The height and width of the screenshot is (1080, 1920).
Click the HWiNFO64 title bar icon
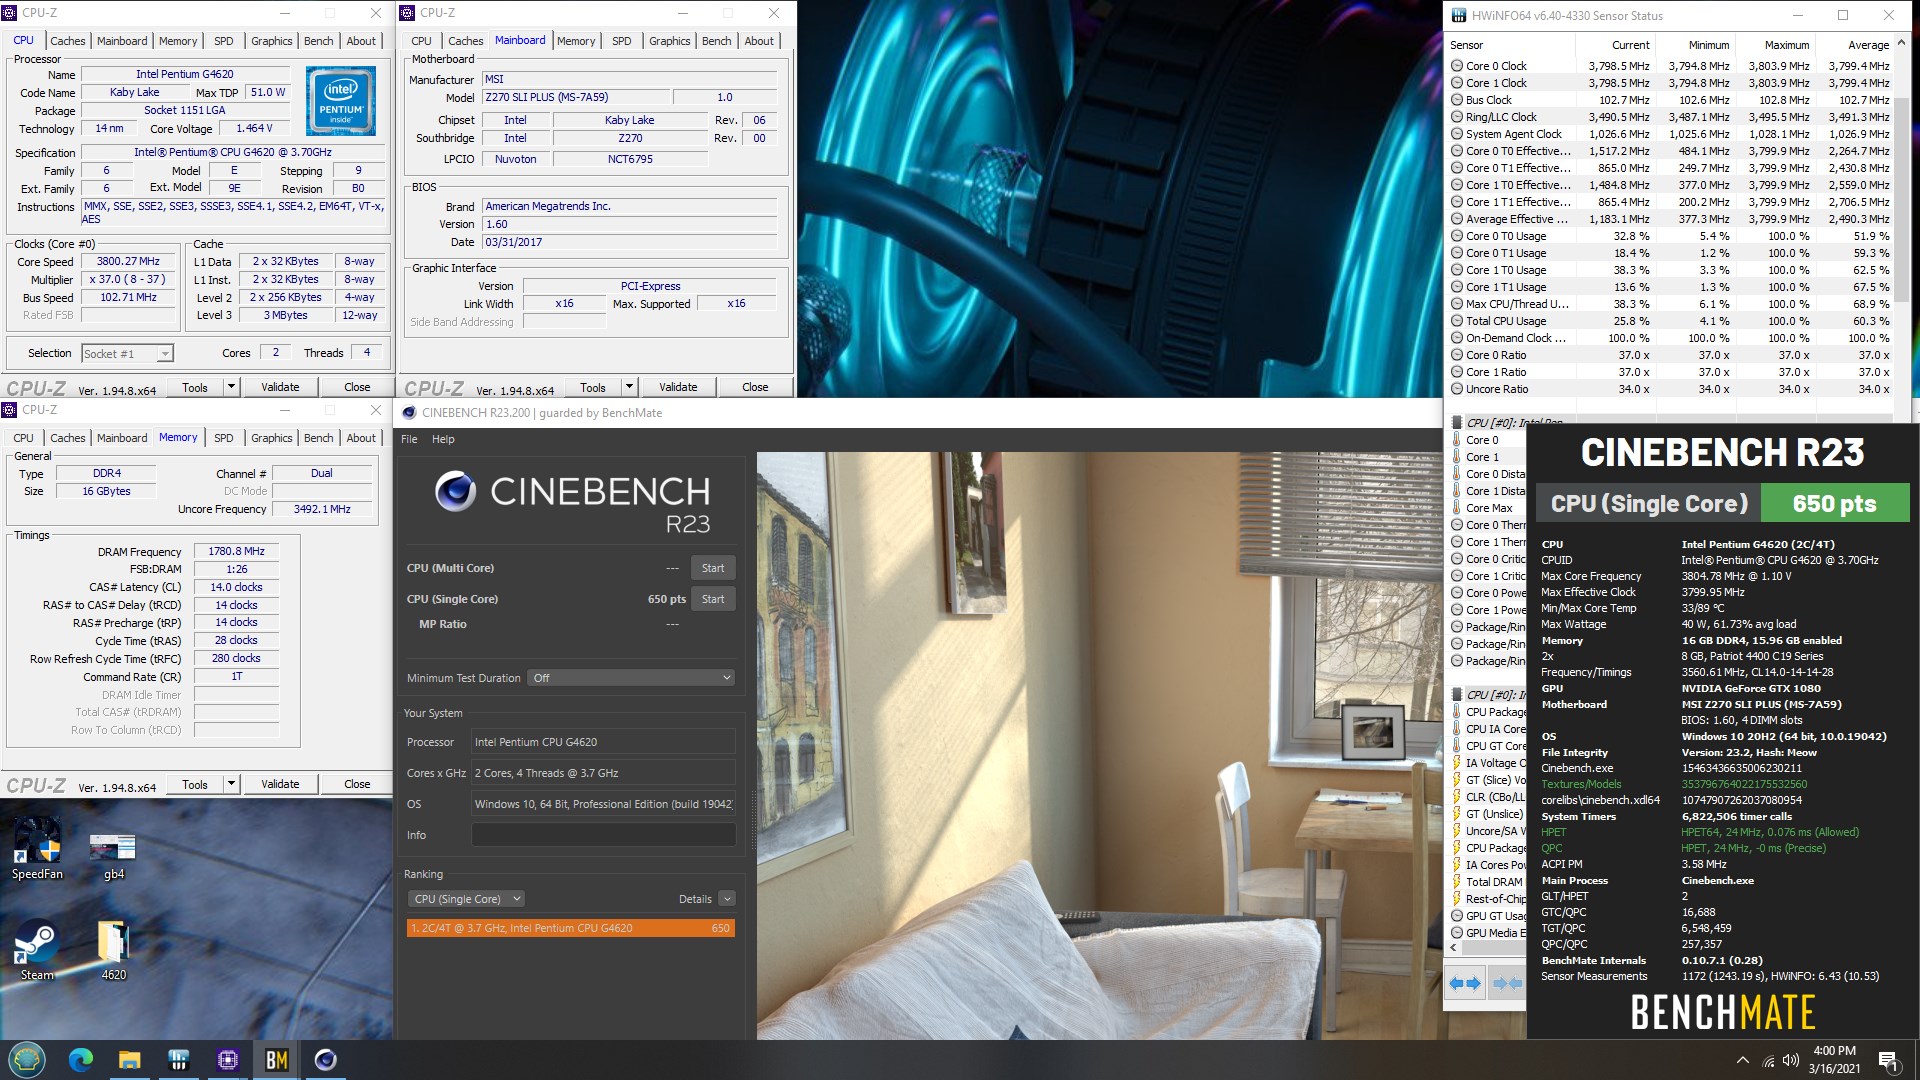coord(1458,15)
